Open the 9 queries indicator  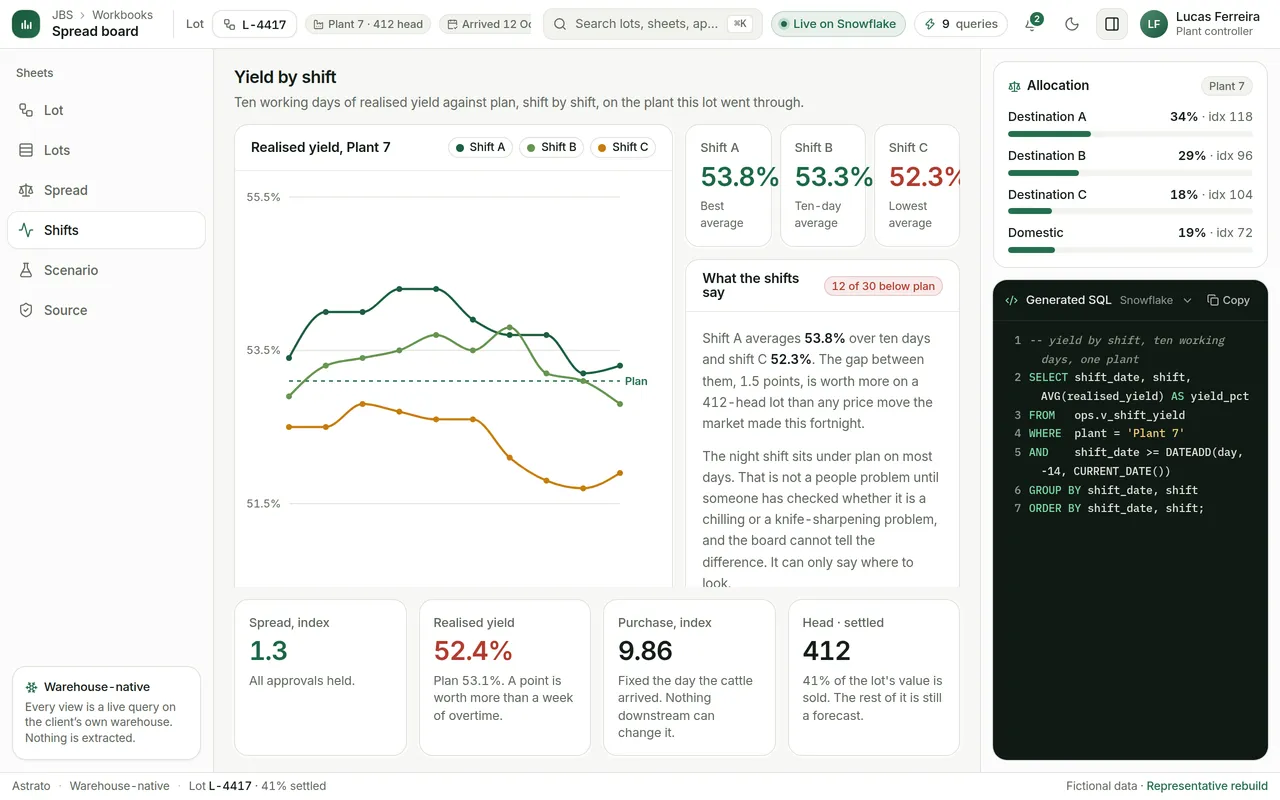coord(961,24)
